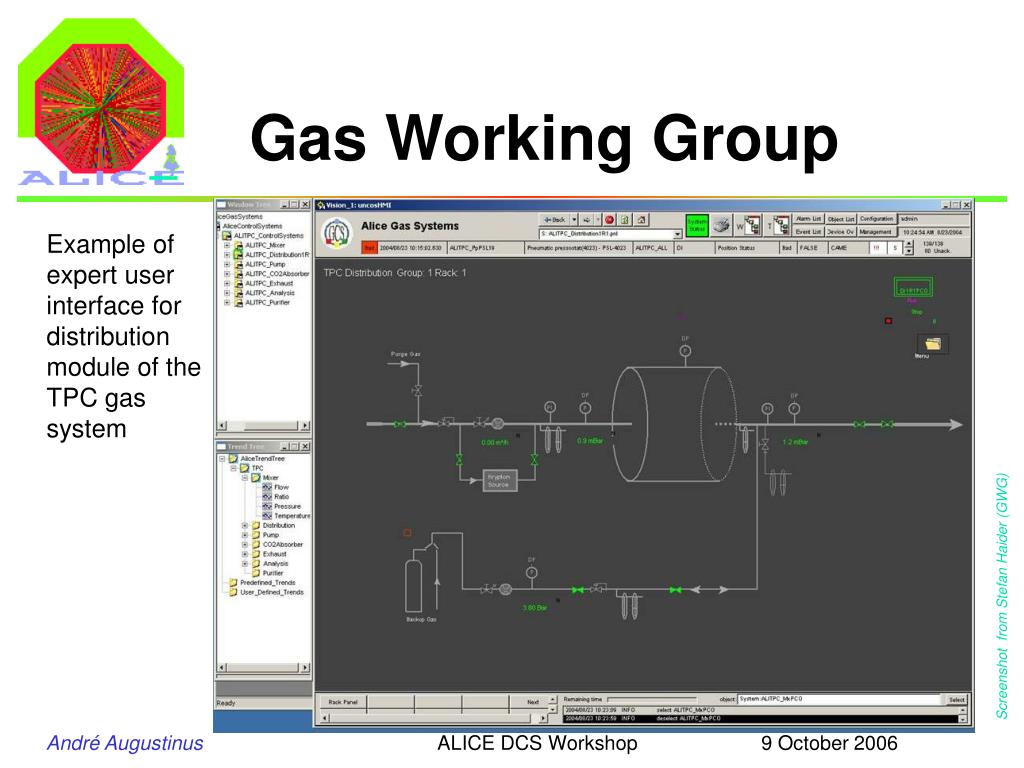The height and width of the screenshot is (768, 1024).
Task: Click the small red square indicator
Action: [x=888, y=321]
